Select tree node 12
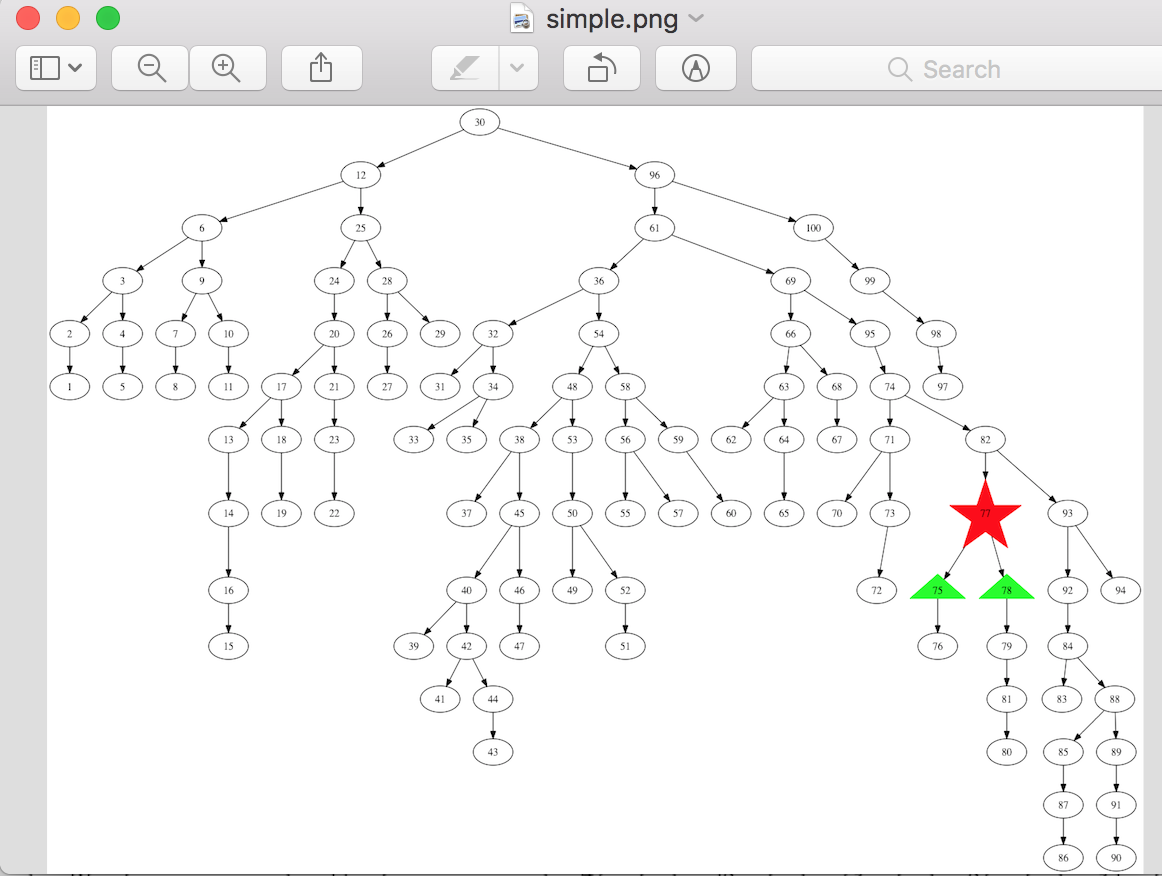Screen dimensions: 1162x876 pyautogui.click(x=360, y=175)
